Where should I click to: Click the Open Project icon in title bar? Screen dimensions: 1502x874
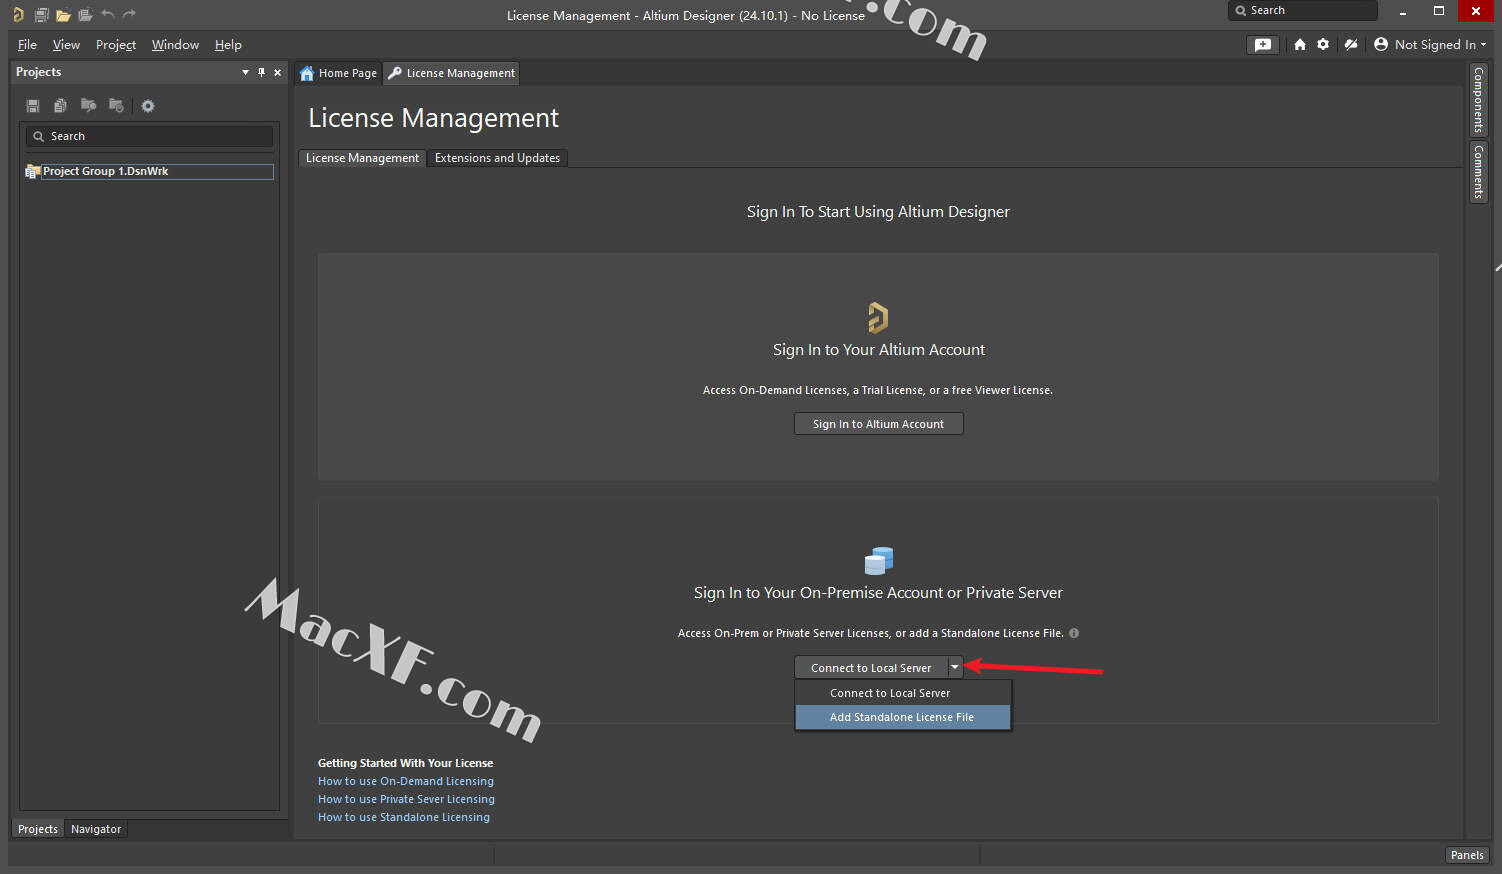[x=85, y=14]
